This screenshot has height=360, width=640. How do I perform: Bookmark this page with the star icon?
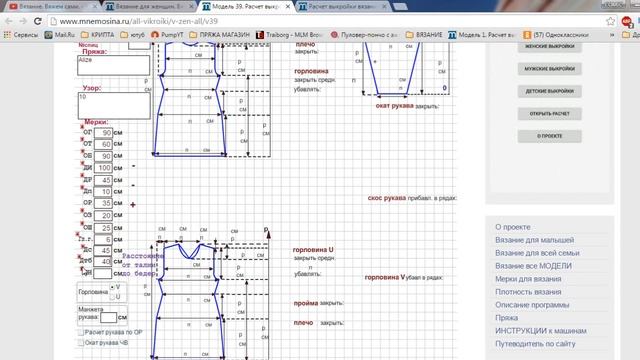click(610, 21)
